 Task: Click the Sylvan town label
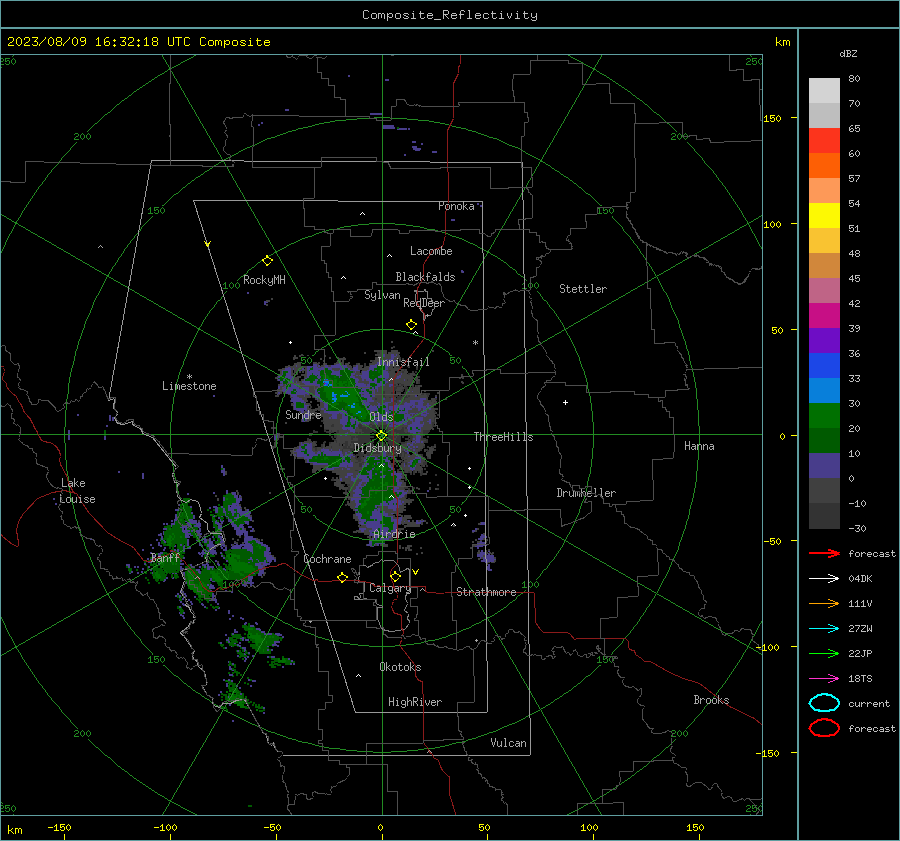pyautogui.click(x=382, y=295)
